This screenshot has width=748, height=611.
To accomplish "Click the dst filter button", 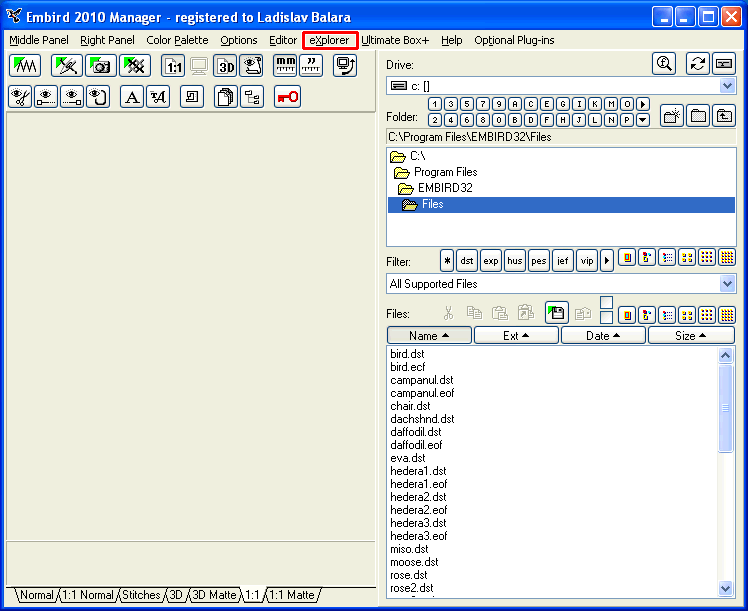I will pyautogui.click(x=467, y=261).
